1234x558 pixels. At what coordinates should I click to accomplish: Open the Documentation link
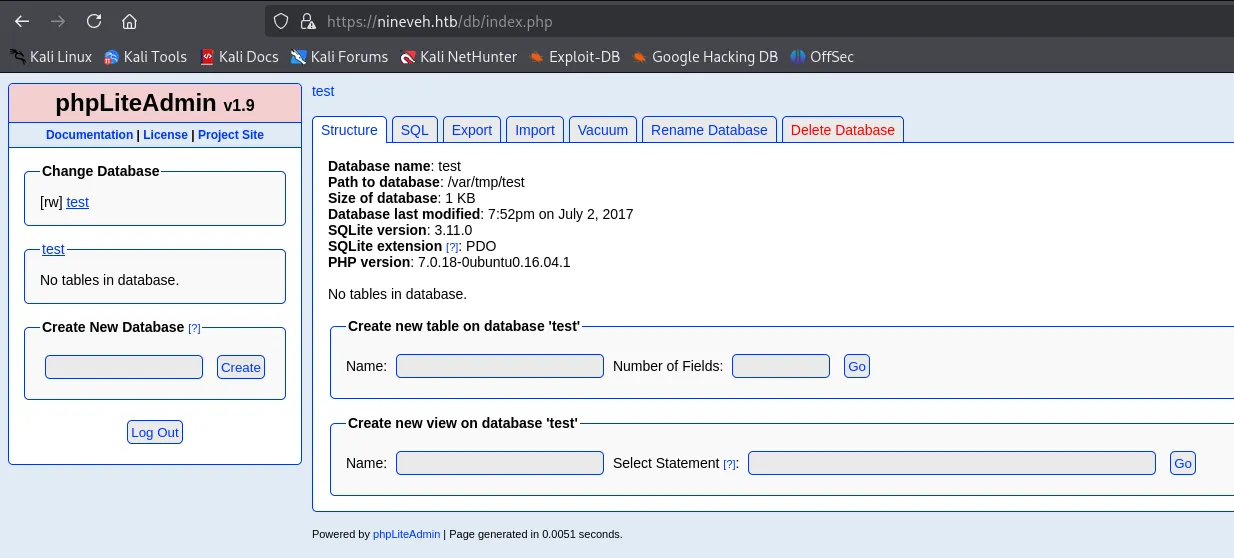(89, 135)
